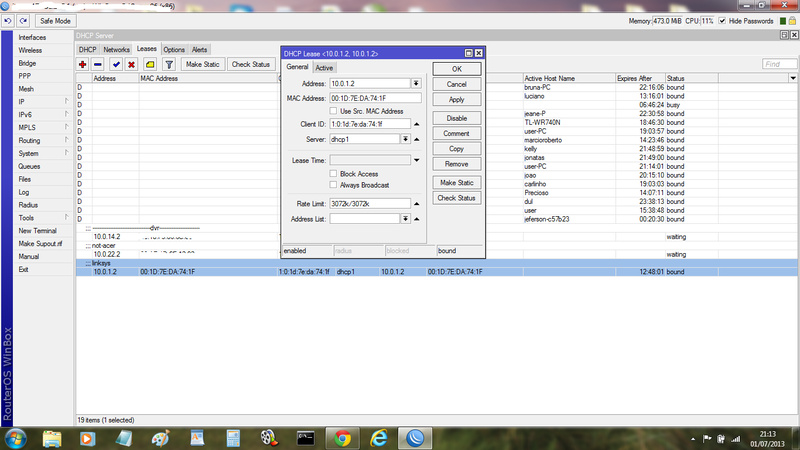This screenshot has height=450, width=800.
Task: Collapse the Rate Limit field arrow
Action: (x=417, y=204)
